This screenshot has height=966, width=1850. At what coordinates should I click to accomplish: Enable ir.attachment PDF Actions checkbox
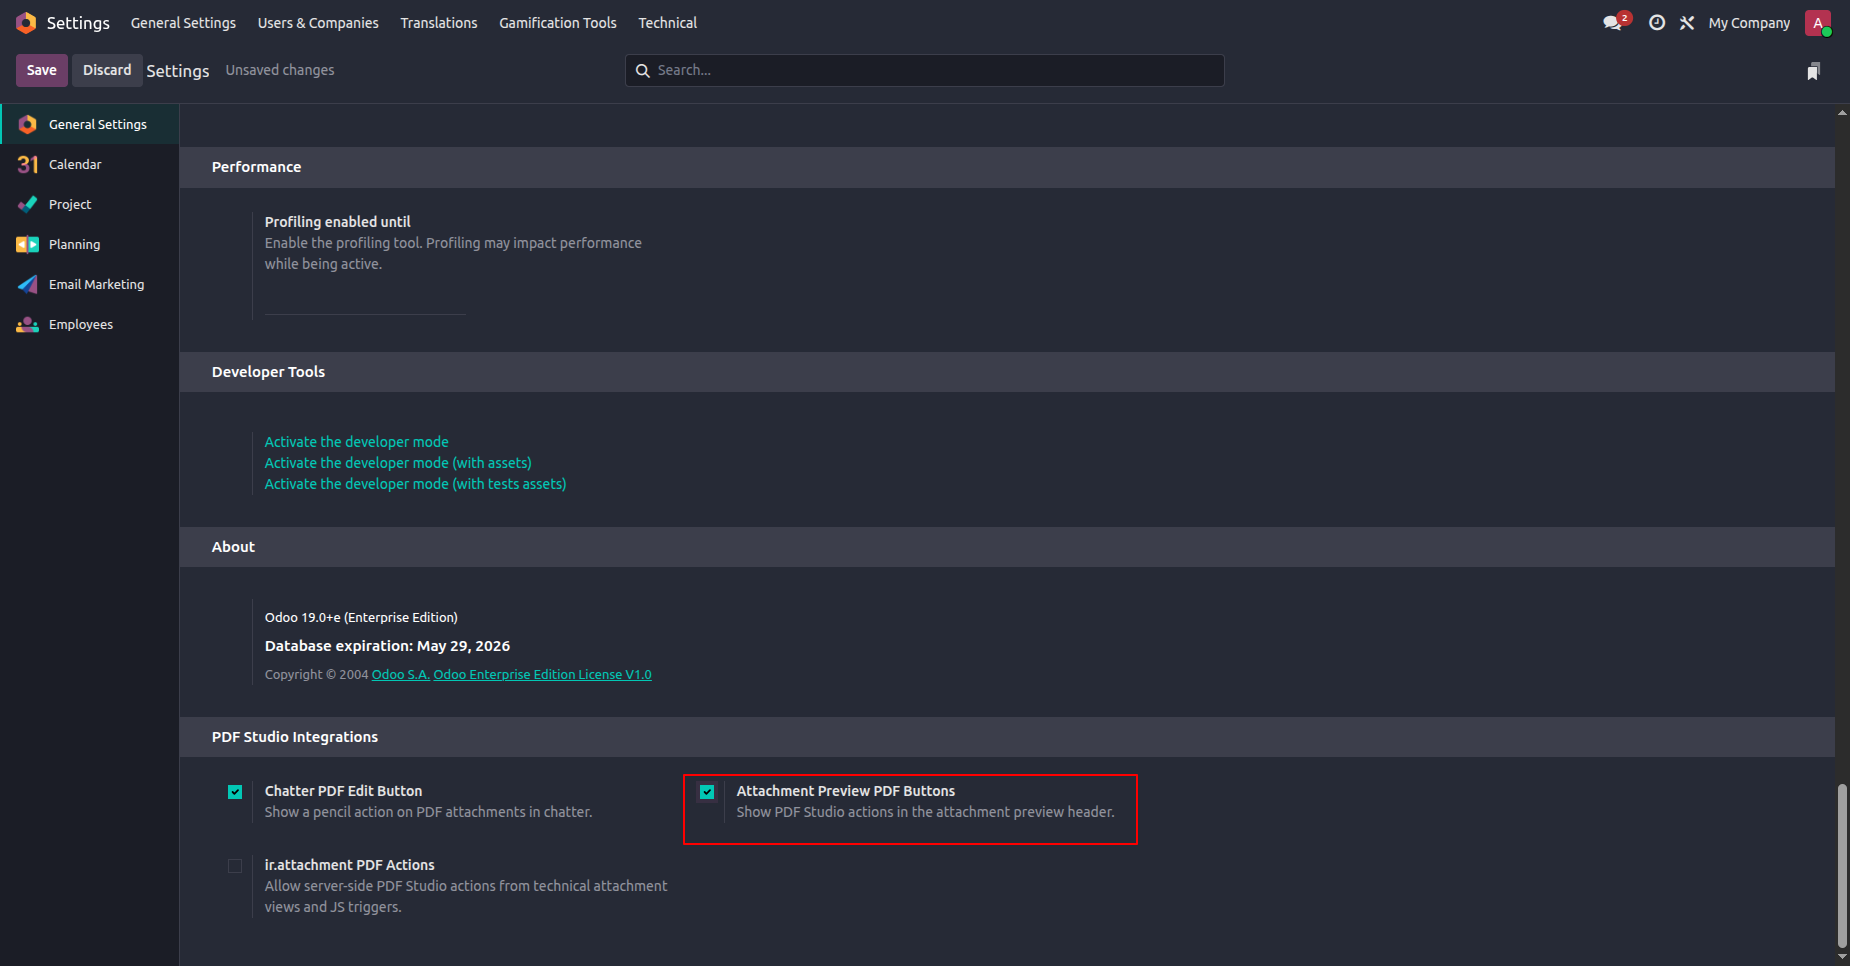click(x=235, y=866)
